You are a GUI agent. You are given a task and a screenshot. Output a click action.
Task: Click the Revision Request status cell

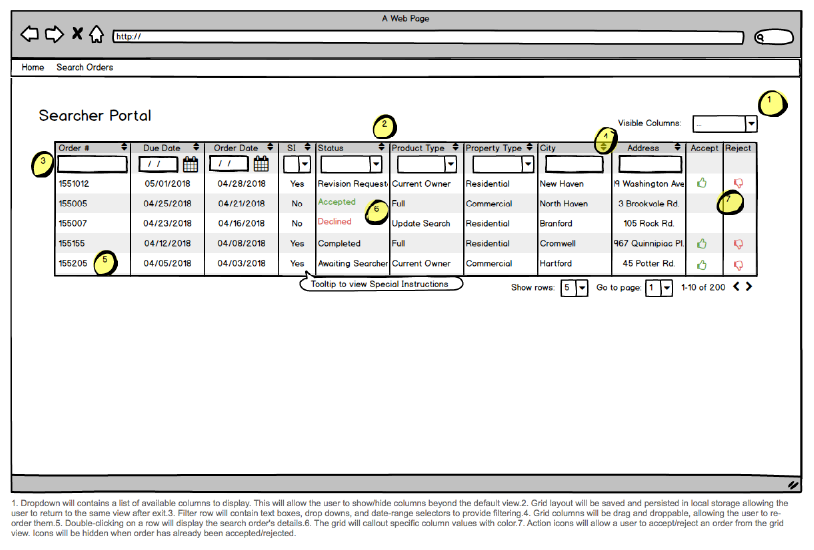[x=352, y=184]
